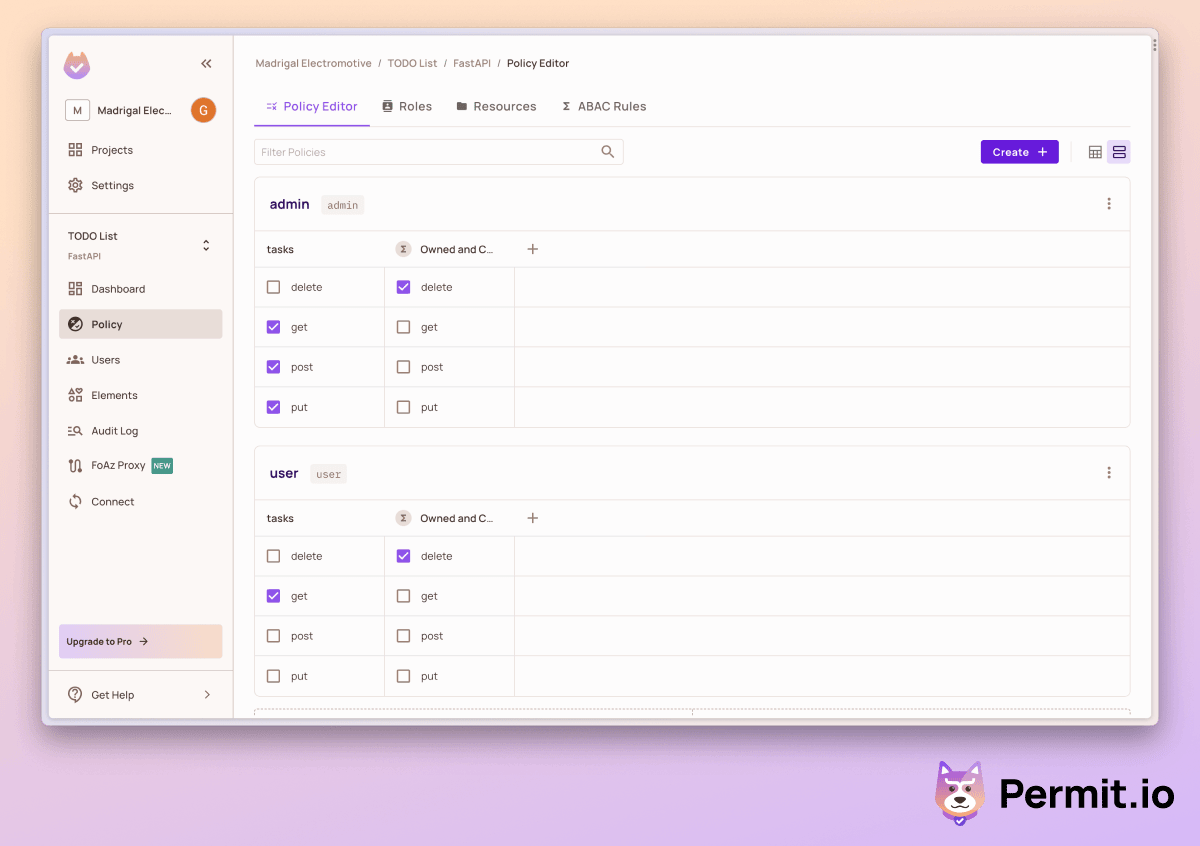The height and width of the screenshot is (846, 1200).
Task: Collapse the sidebar with double-chevron icon
Action: [x=206, y=64]
